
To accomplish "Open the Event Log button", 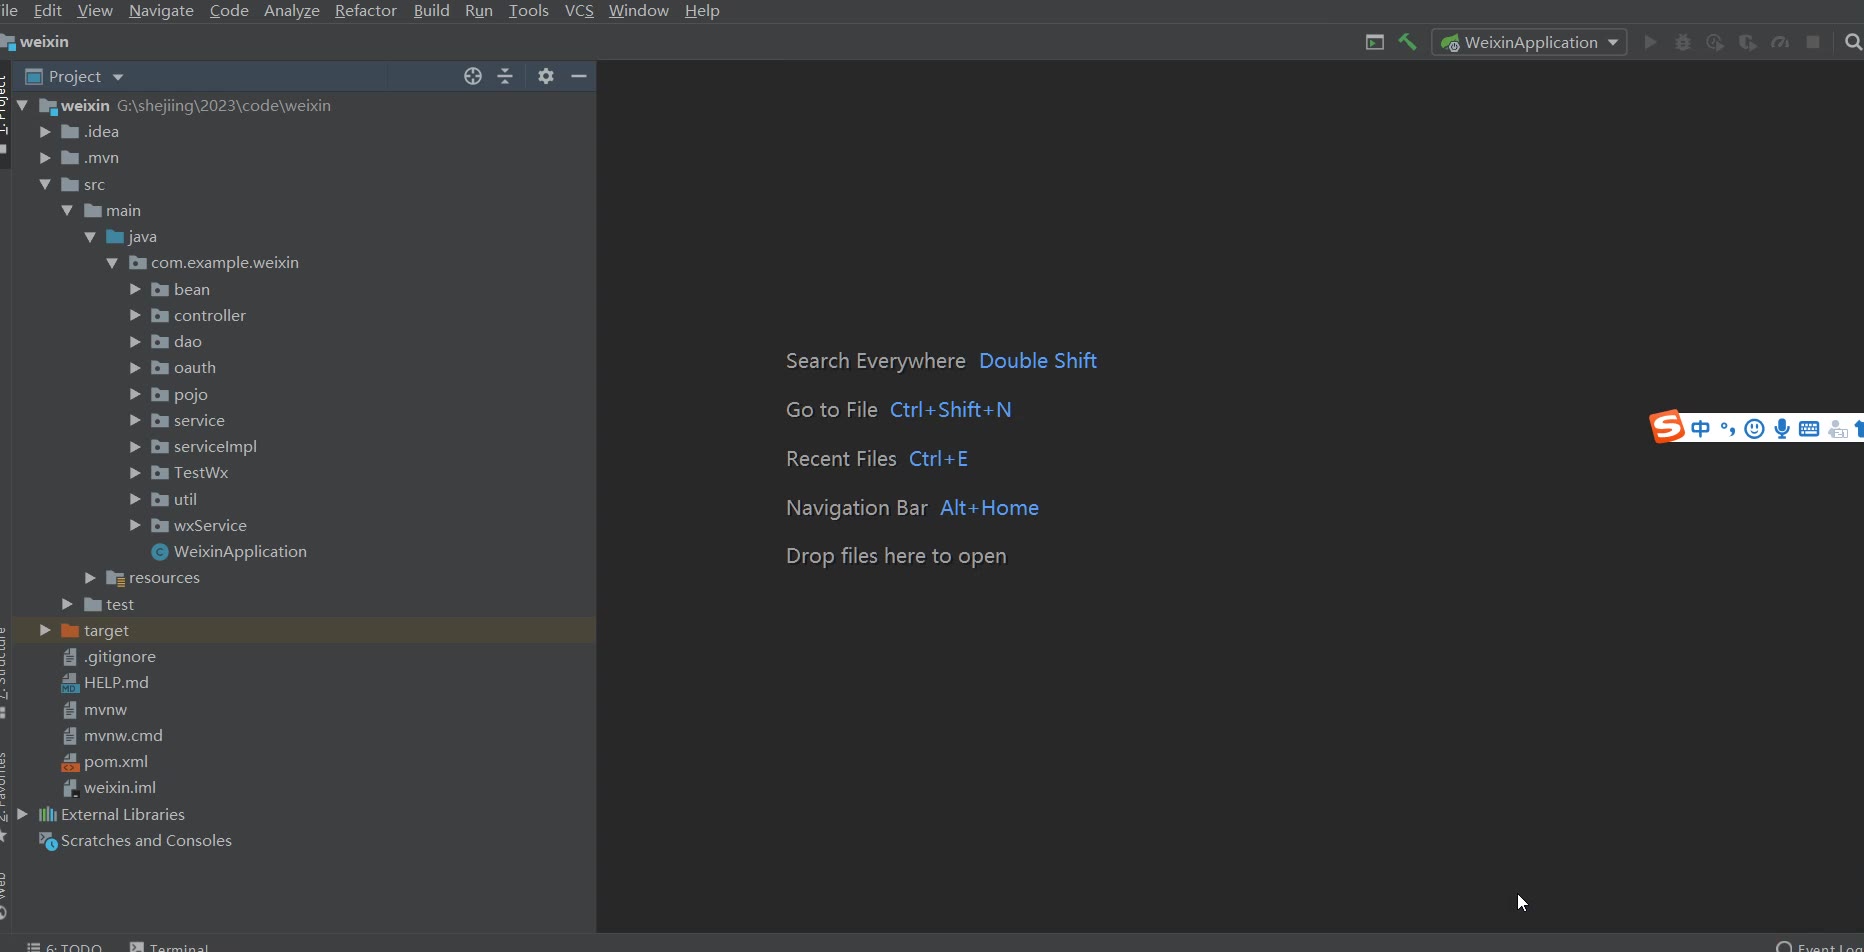I will [x=1820, y=946].
